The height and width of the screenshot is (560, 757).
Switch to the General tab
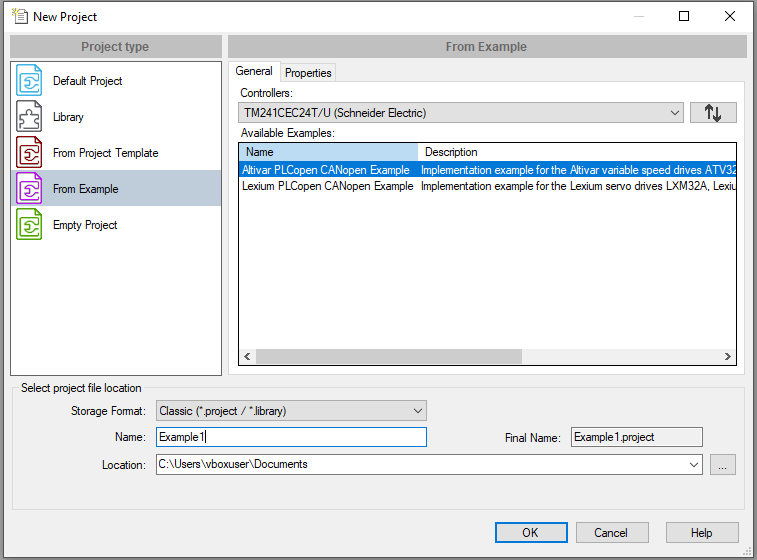(x=254, y=72)
